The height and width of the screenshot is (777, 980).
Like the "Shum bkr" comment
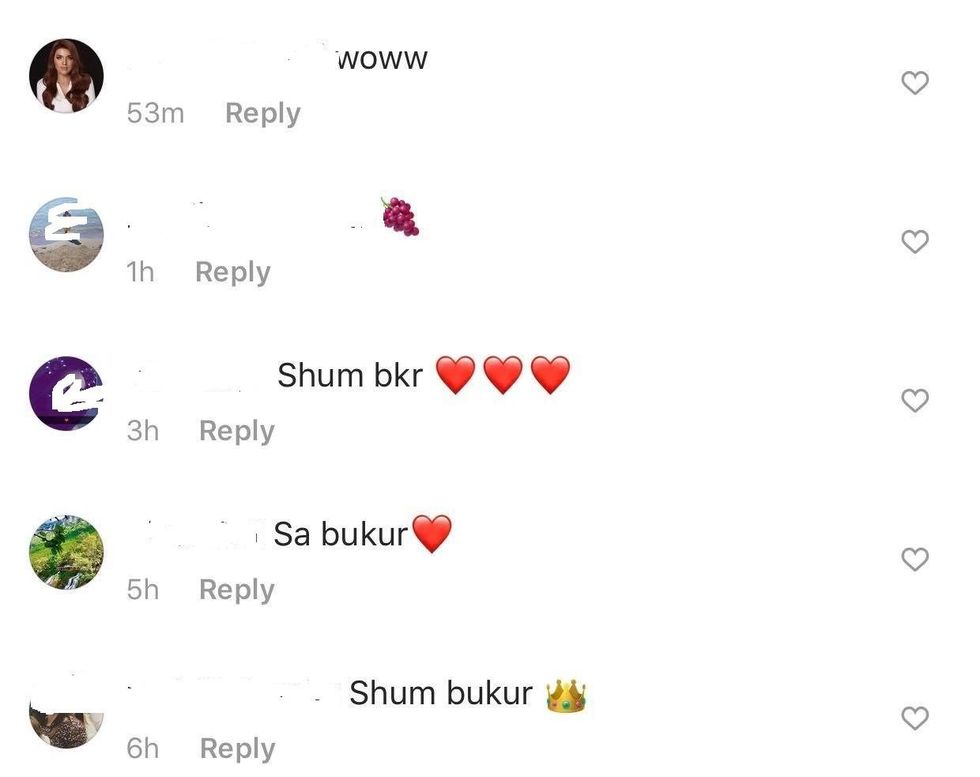click(x=915, y=400)
